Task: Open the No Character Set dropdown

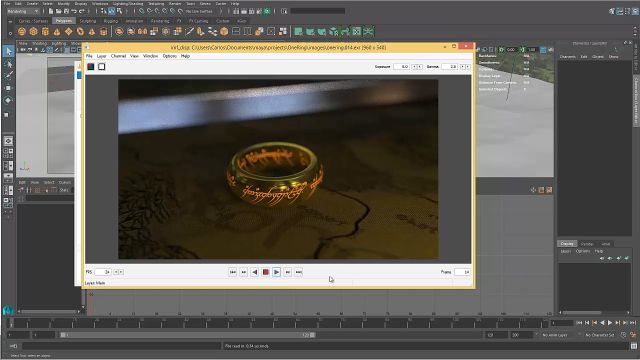Action: (600, 335)
